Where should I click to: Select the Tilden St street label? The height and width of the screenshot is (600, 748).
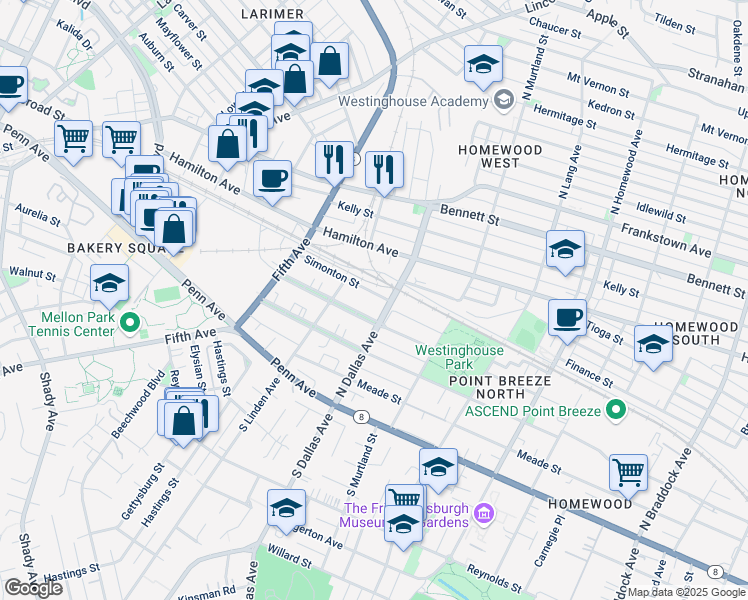(675, 23)
